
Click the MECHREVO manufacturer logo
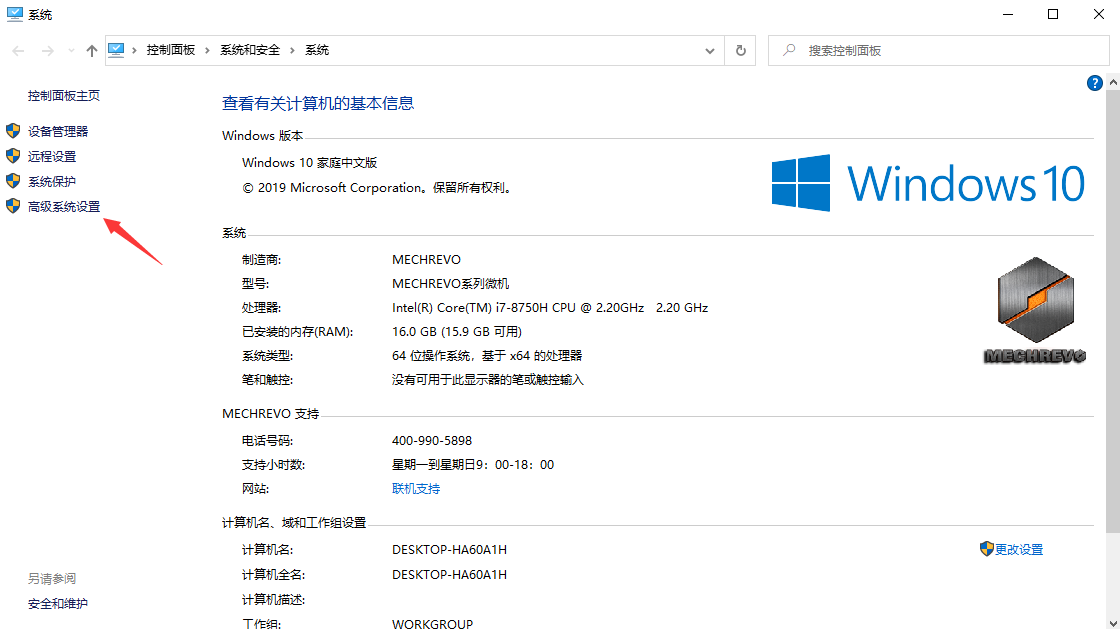pyautogui.click(x=1034, y=310)
